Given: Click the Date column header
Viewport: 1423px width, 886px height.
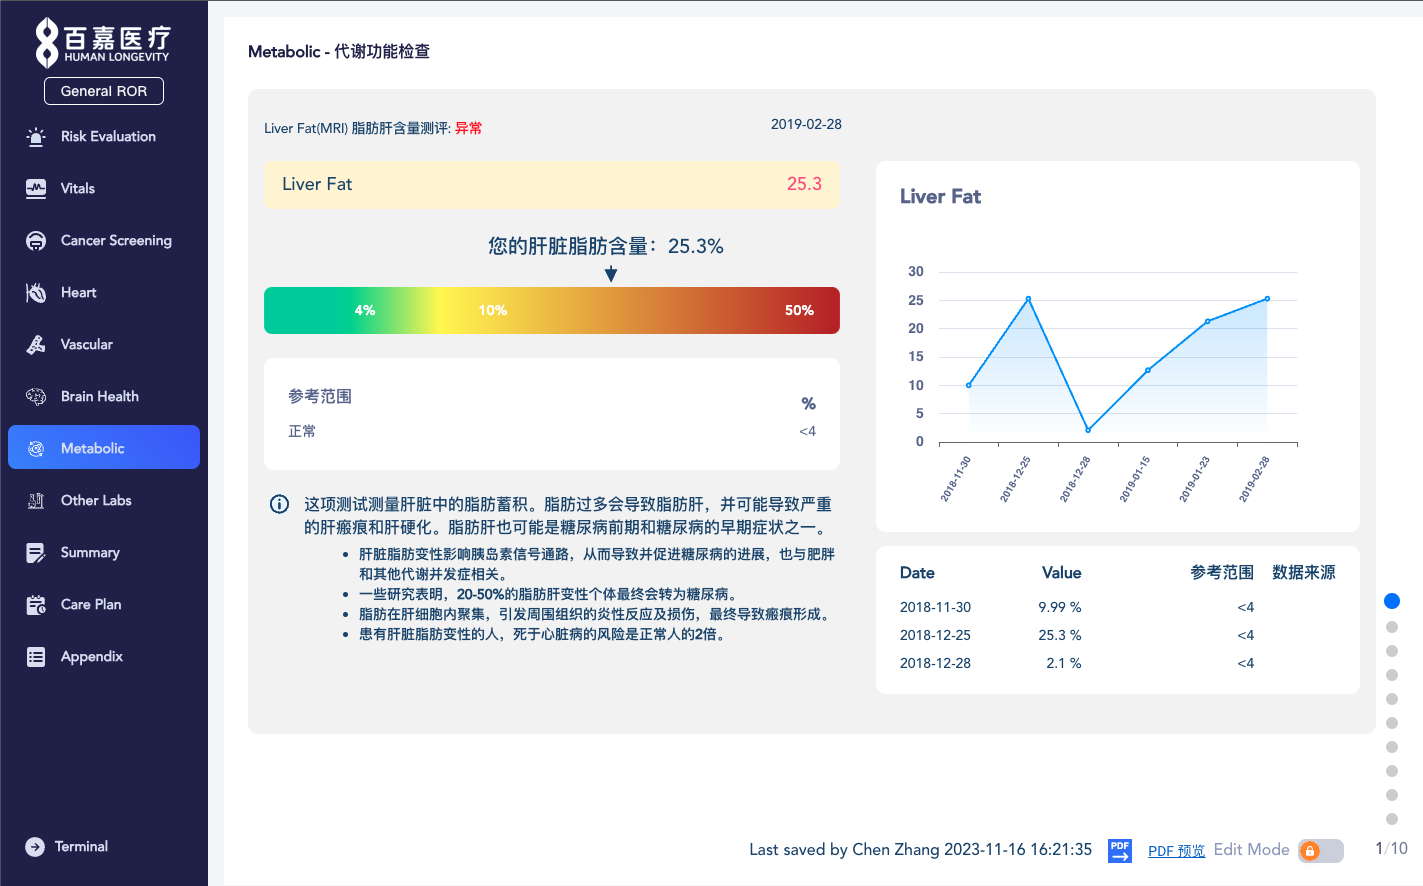Looking at the screenshot, I should click(x=917, y=573).
